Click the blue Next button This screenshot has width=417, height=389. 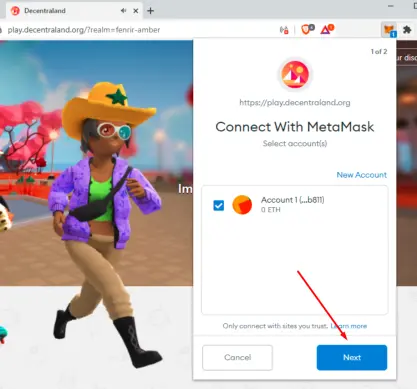(352, 357)
